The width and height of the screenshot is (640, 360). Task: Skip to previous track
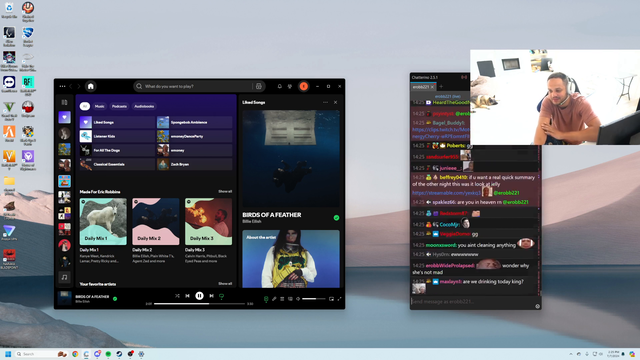pyautogui.click(x=187, y=296)
